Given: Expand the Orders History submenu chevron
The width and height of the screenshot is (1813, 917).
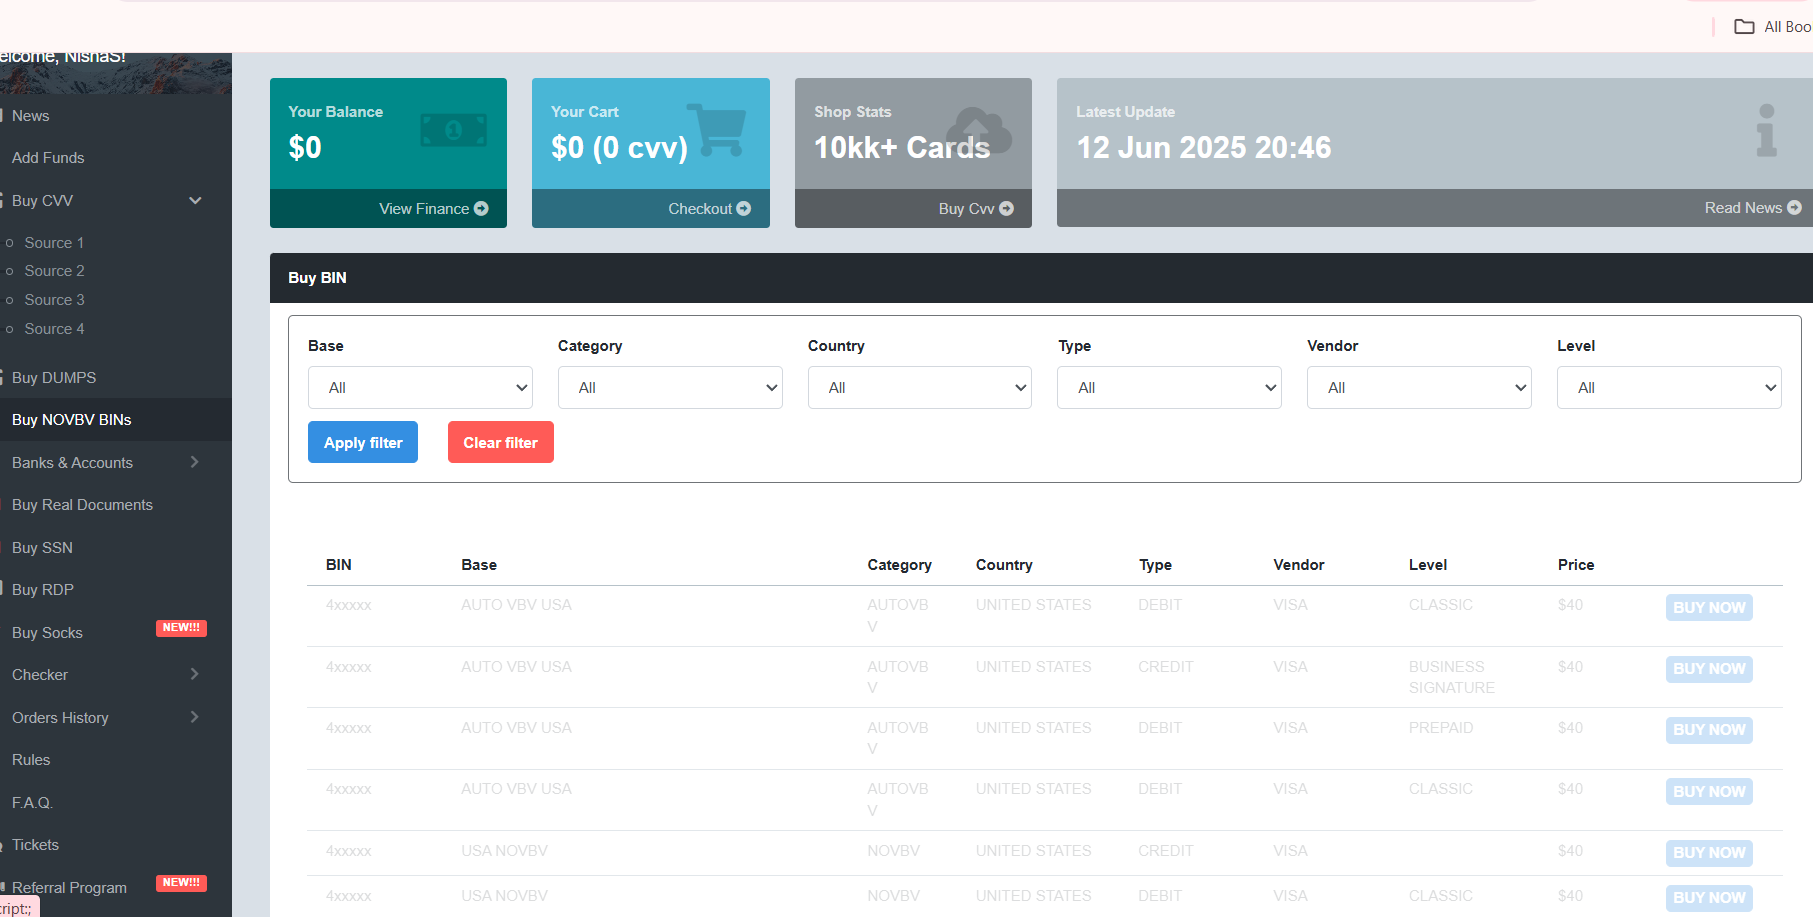Looking at the screenshot, I should 195,717.
